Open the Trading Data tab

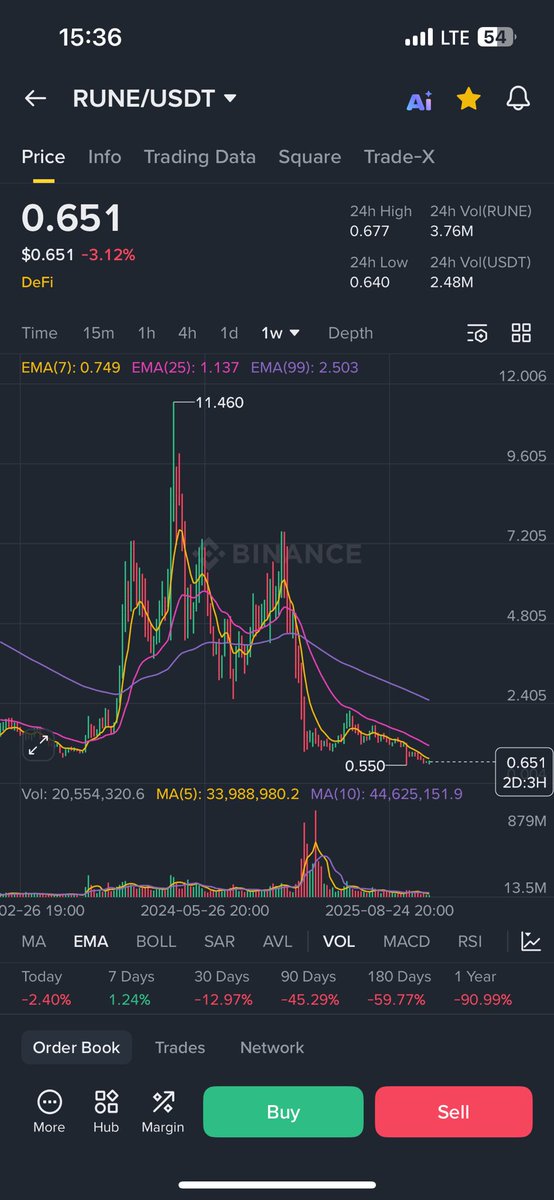click(199, 157)
